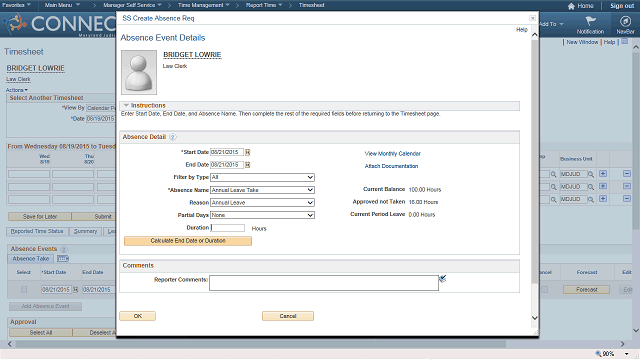
Task: Open the Absence Name dropdown
Action: click(x=262, y=190)
